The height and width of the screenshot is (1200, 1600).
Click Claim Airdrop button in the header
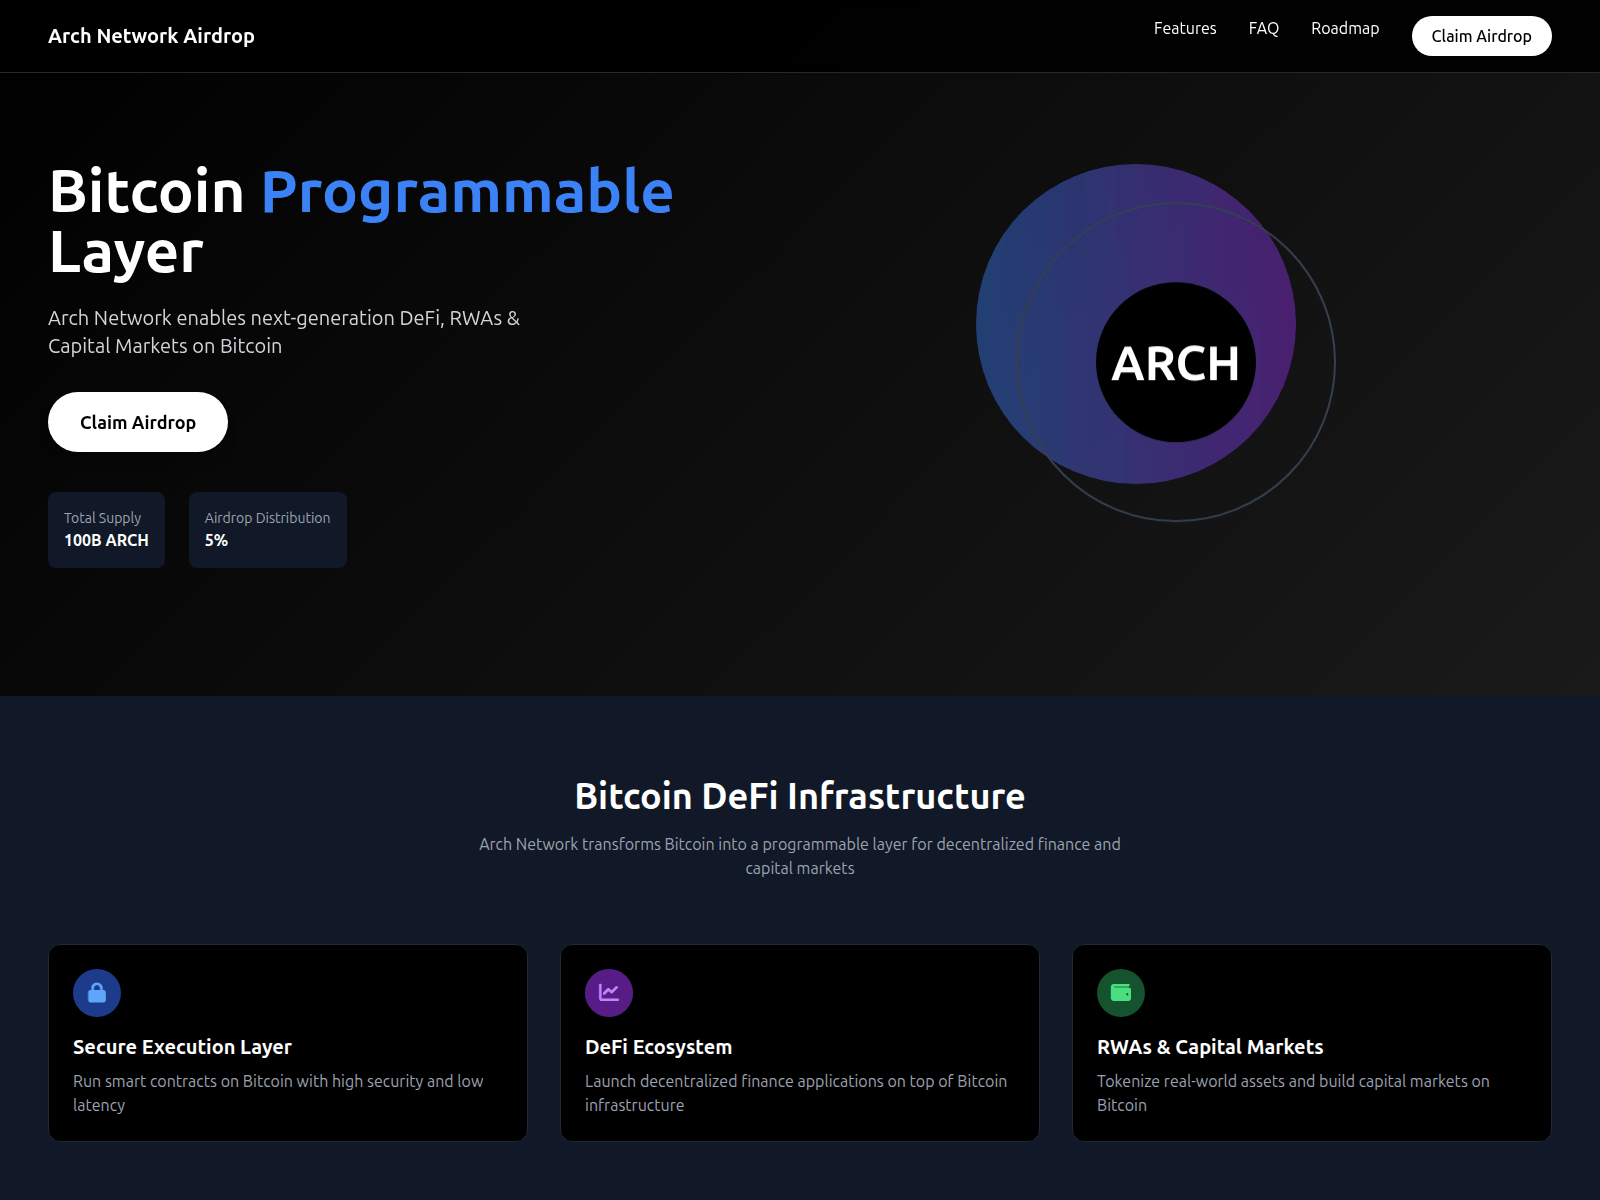coord(1481,36)
